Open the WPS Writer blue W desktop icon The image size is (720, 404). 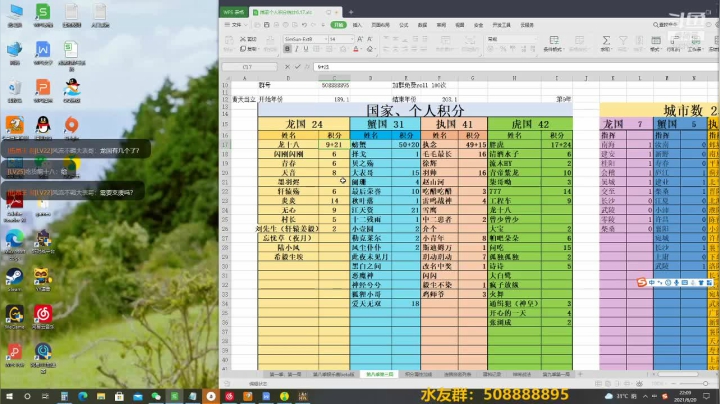43,52
